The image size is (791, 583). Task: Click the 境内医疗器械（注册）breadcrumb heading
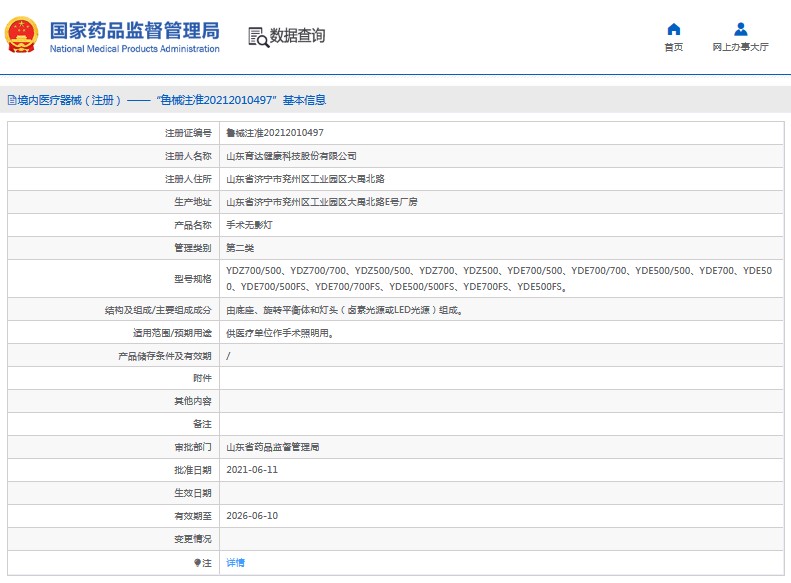pyautogui.click(x=70, y=100)
